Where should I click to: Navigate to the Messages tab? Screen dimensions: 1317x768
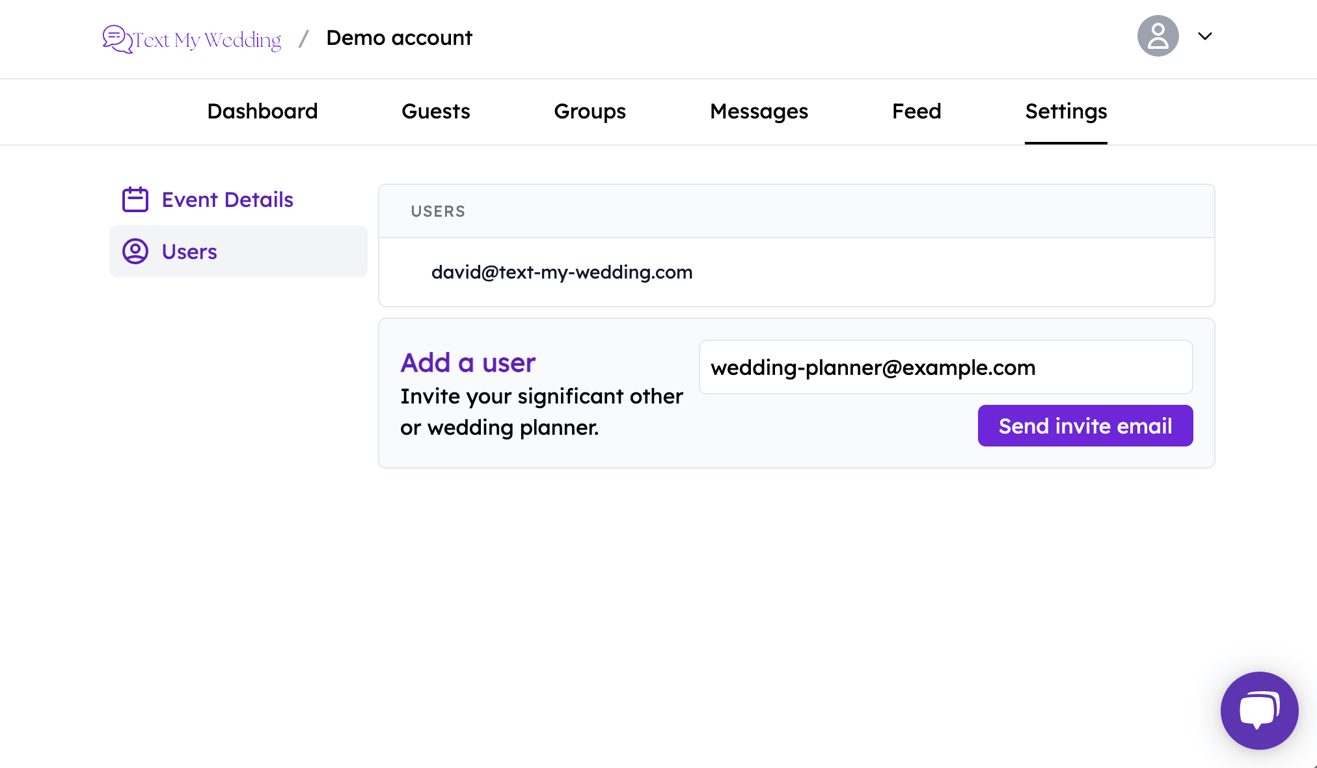coord(758,111)
